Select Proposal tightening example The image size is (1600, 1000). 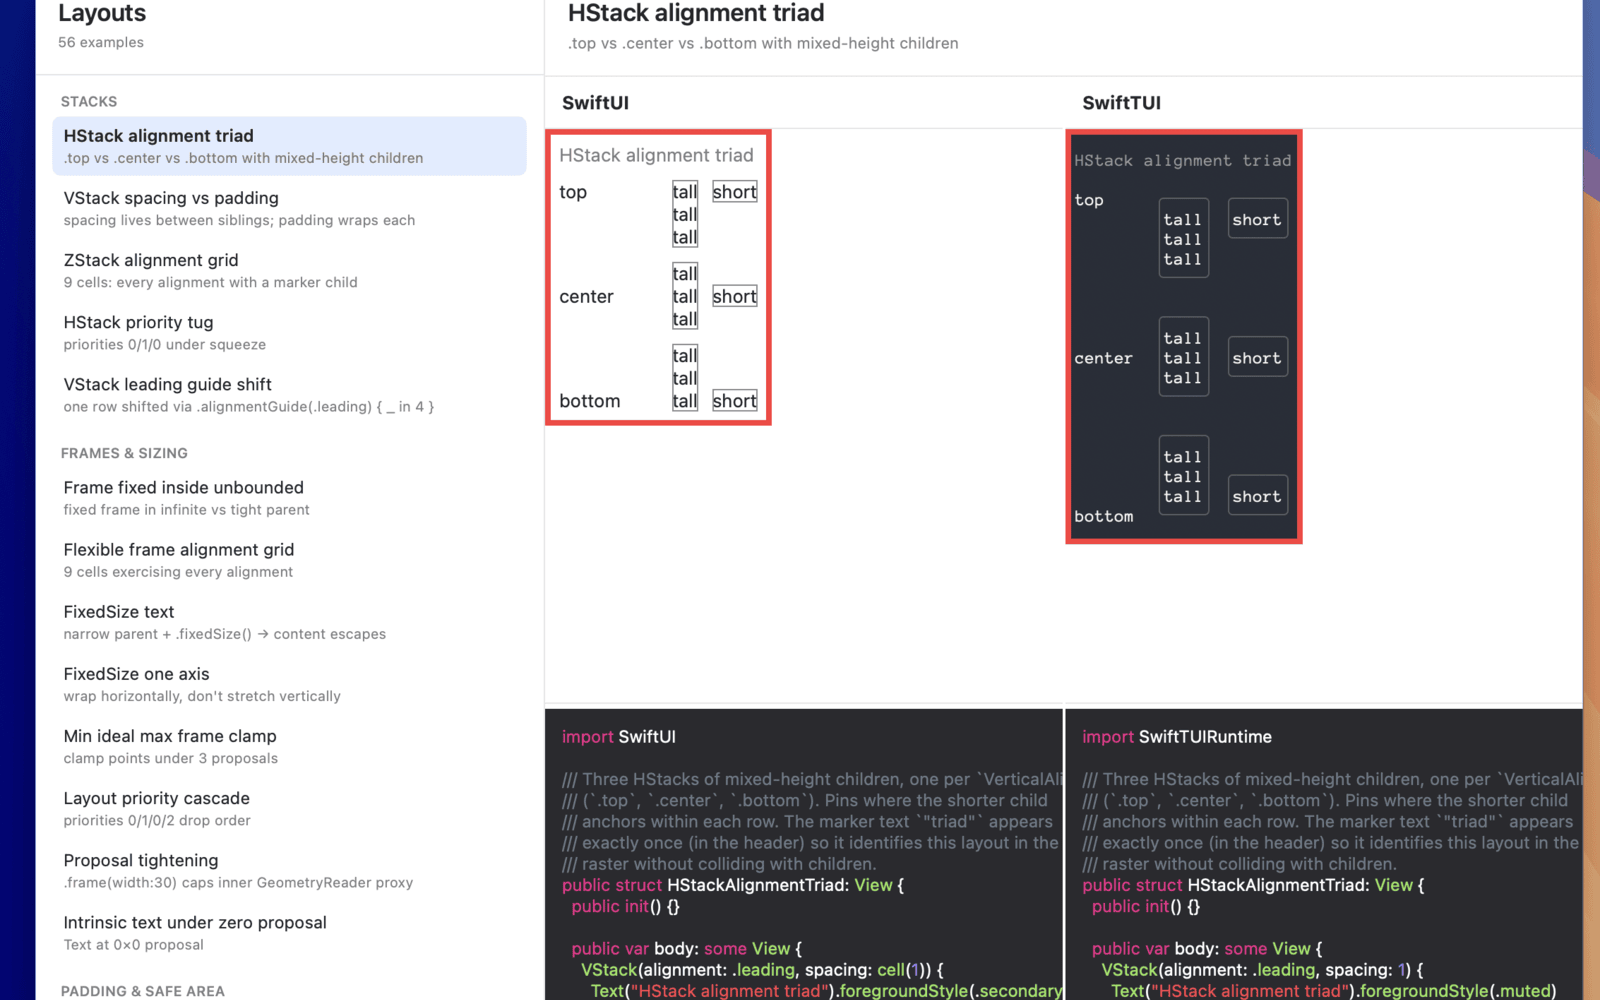[x=289, y=870]
